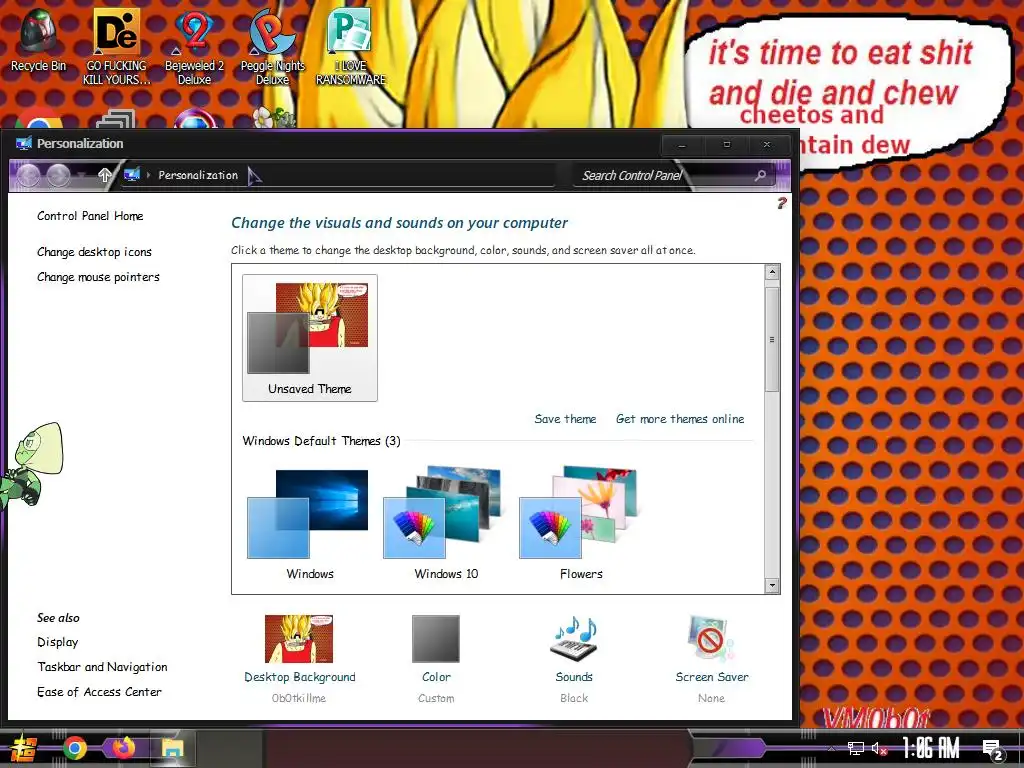Click the themes list scroll down arrow
The image size is (1024, 768).
coord(772,585)
